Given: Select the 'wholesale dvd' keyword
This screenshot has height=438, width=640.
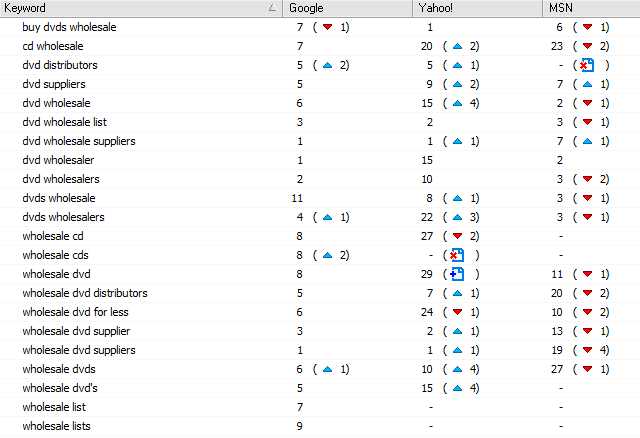Looking at the screenshot, I should point(56,274).
